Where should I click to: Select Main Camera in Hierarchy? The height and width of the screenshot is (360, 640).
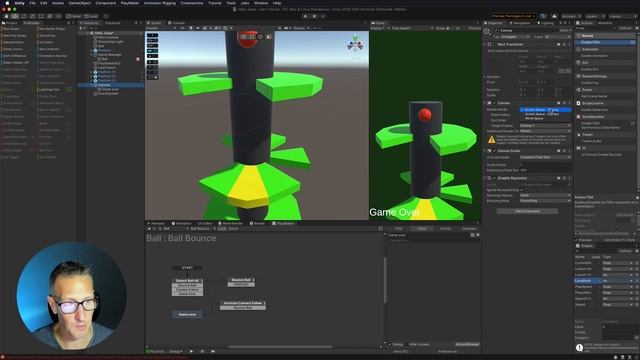pyautogui.click(x=108, y=38)
